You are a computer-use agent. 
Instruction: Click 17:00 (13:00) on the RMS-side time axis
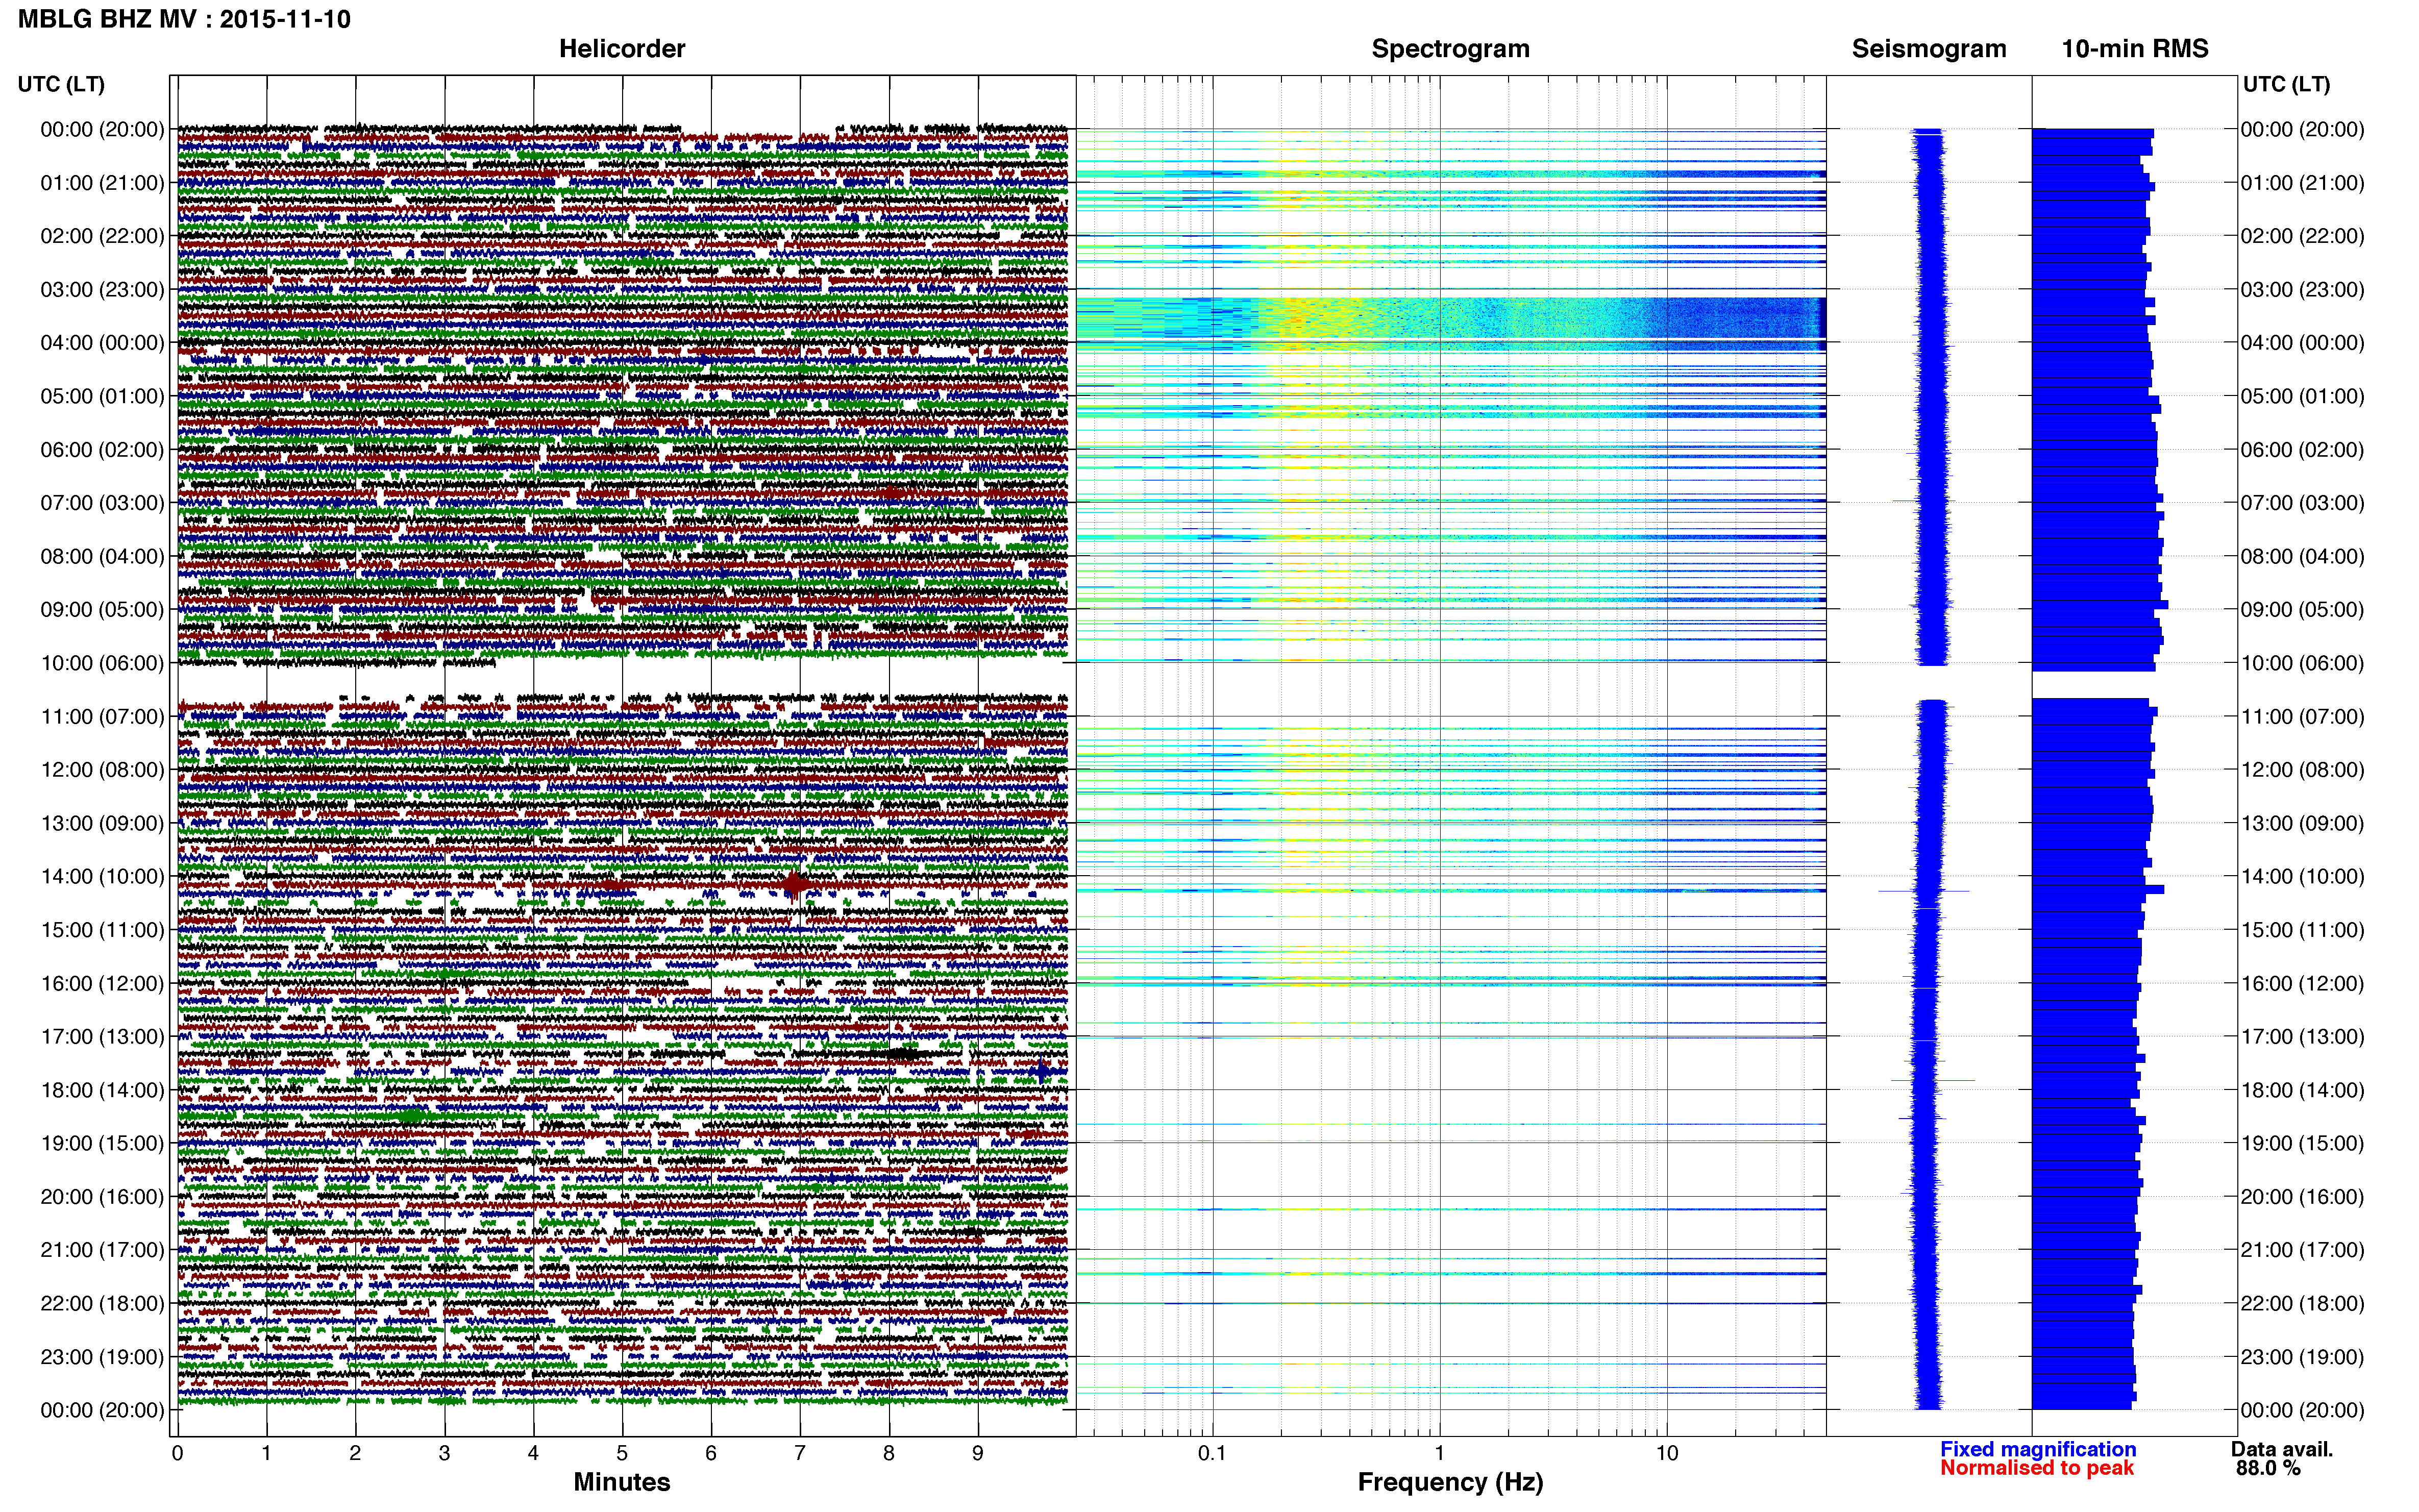click(x=2302, y=1037)
